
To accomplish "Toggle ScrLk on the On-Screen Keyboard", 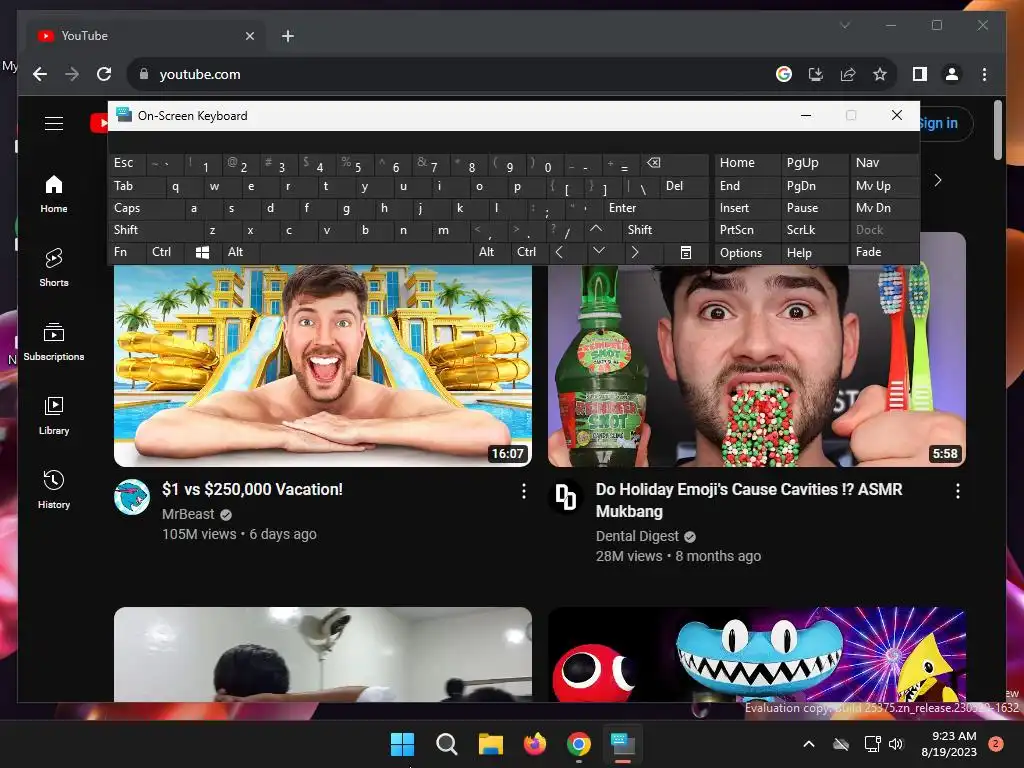I will click(x=815, y=230).
